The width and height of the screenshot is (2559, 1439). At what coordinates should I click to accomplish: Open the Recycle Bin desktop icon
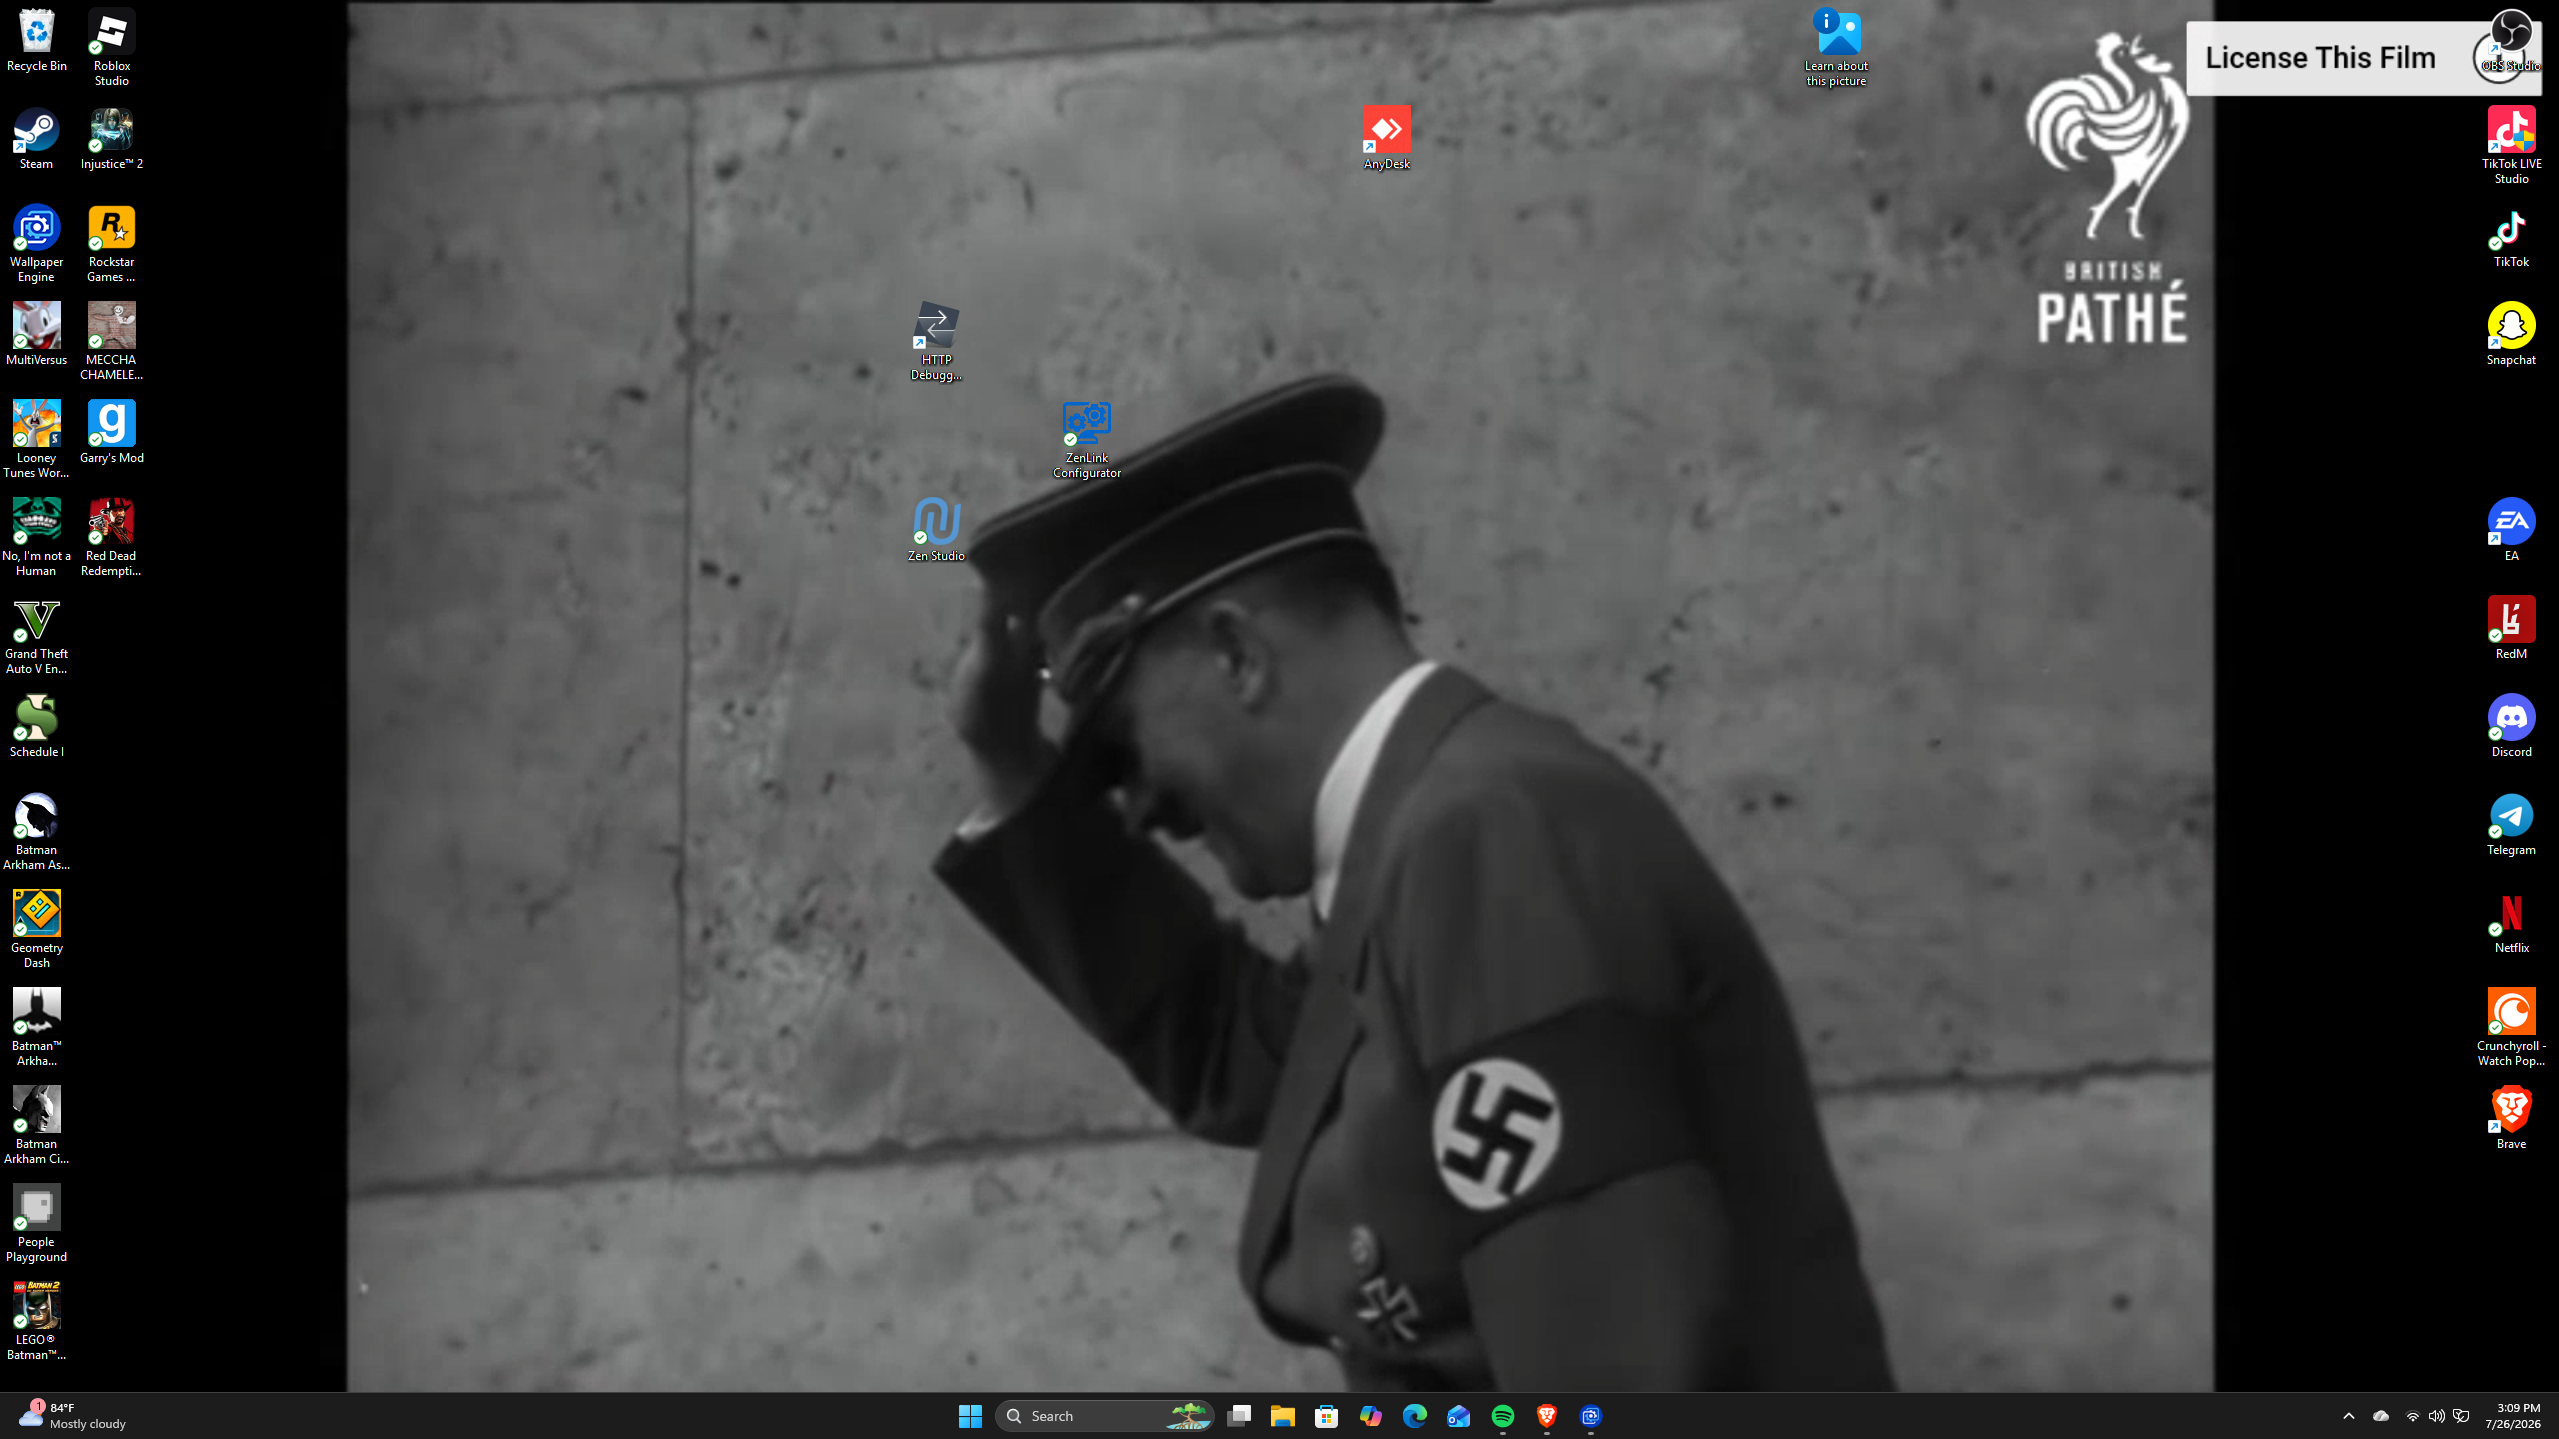(37, 41)
